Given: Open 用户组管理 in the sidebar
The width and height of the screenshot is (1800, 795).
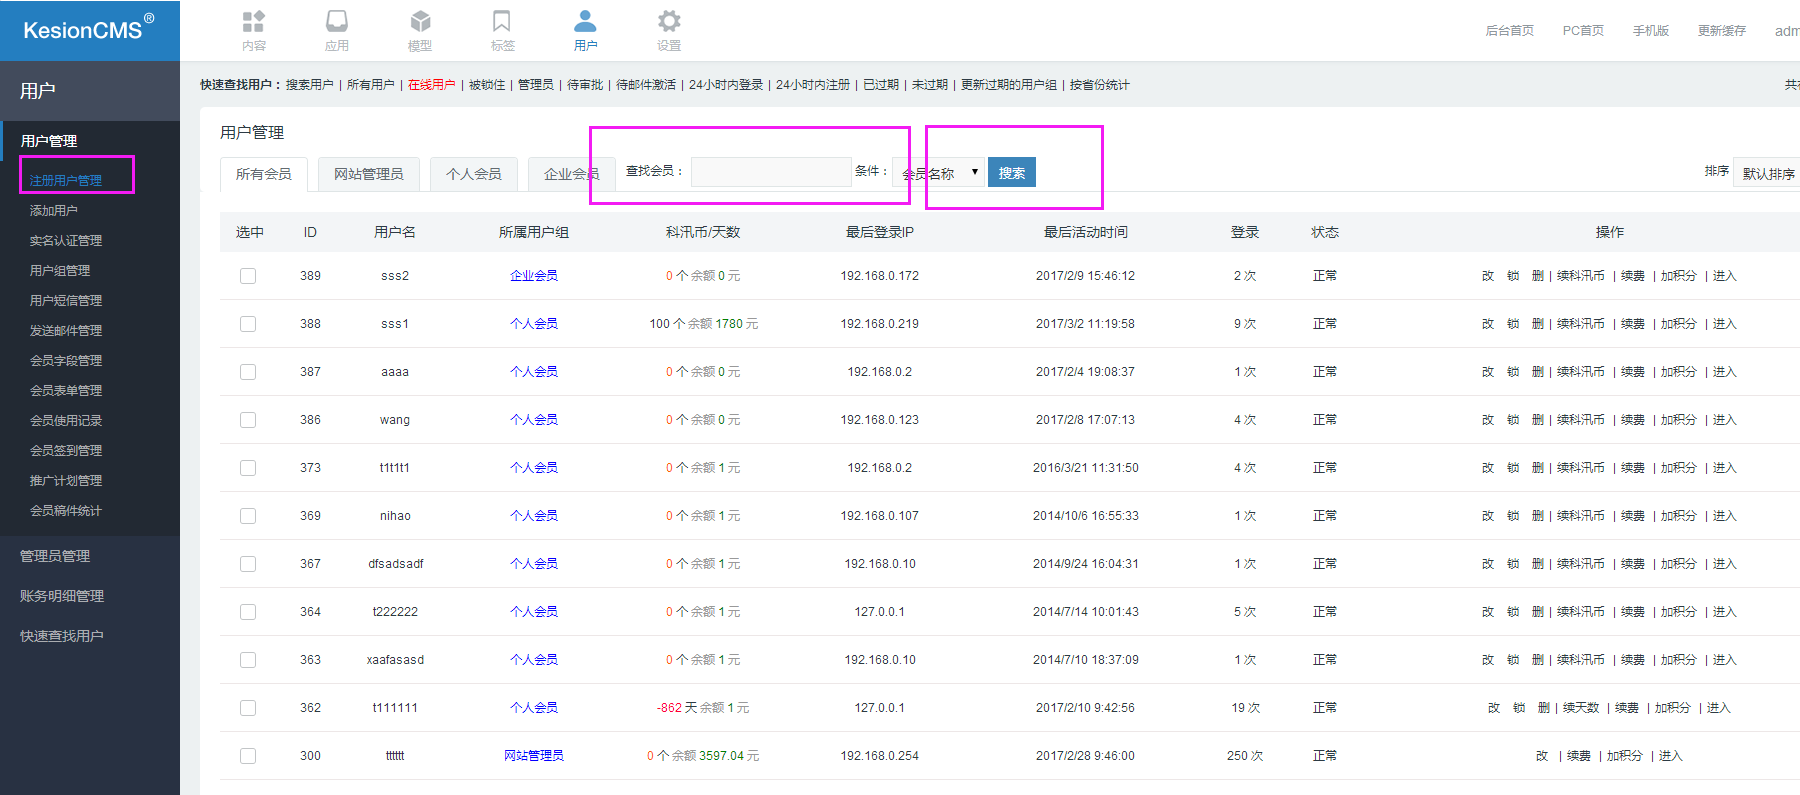Looking at the screenshot, I should click(60, 271).
